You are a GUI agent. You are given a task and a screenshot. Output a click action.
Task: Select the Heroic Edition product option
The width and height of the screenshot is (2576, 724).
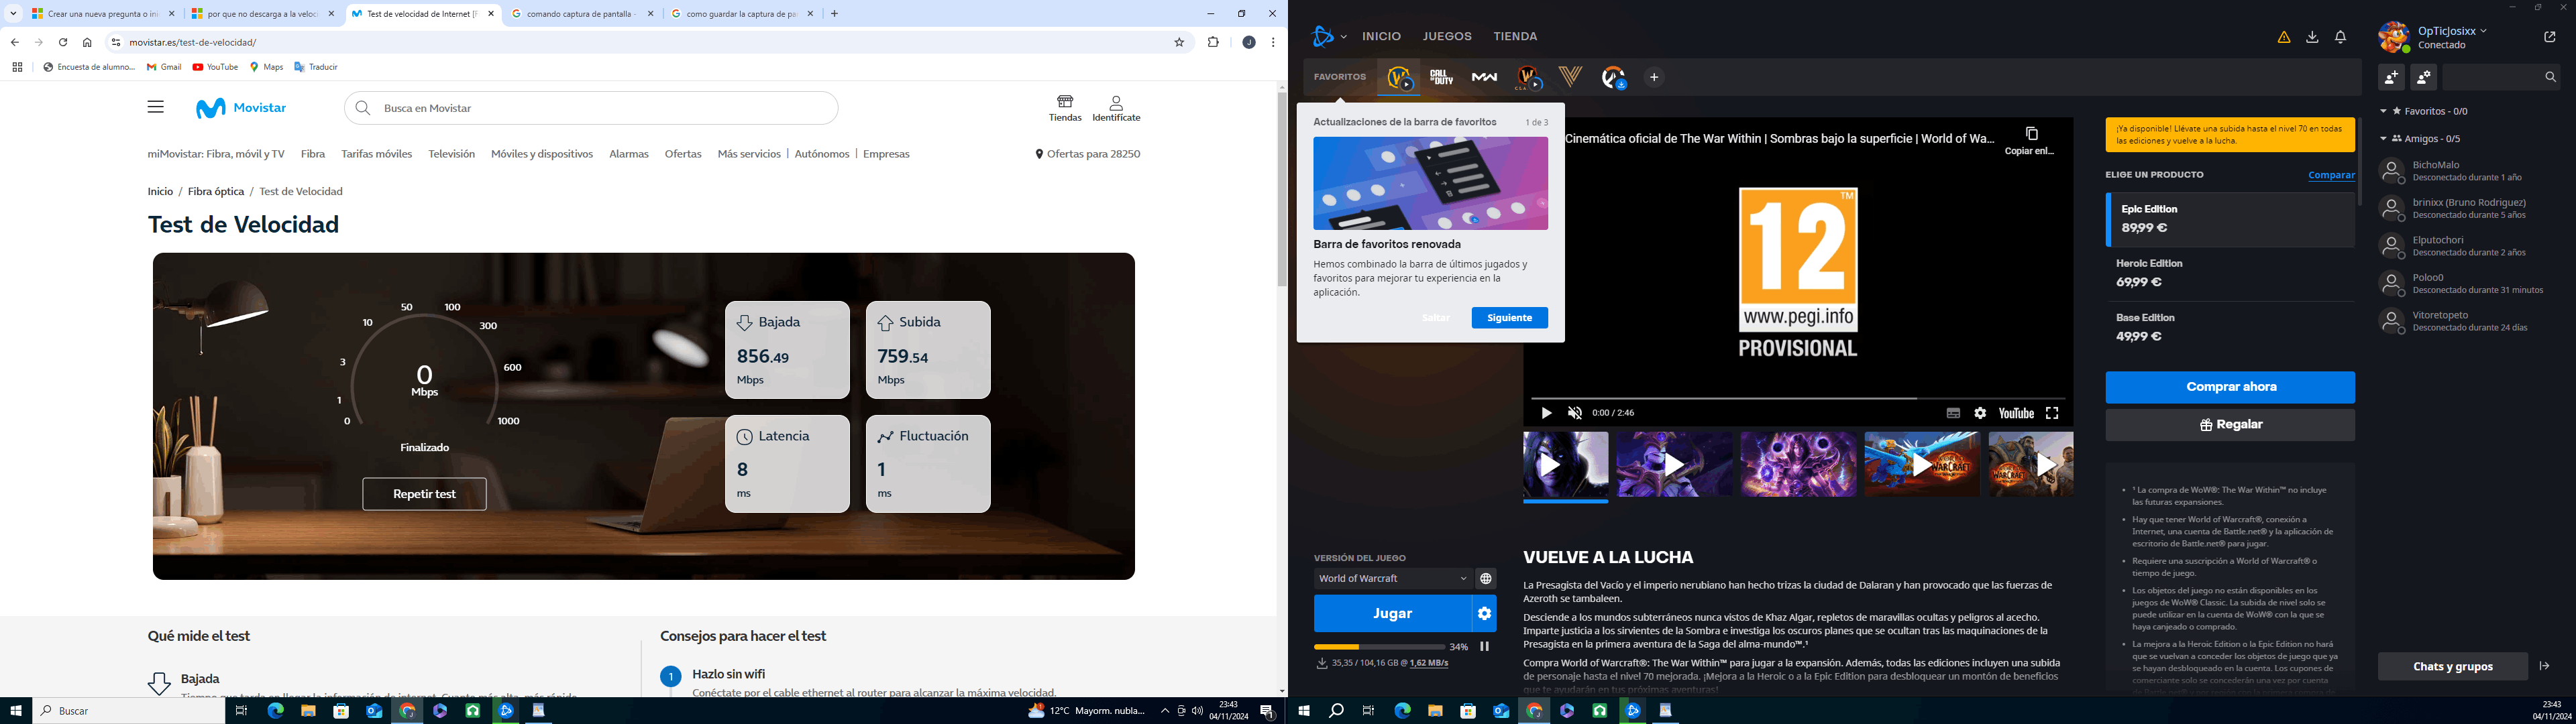(x=2229, y=273)
